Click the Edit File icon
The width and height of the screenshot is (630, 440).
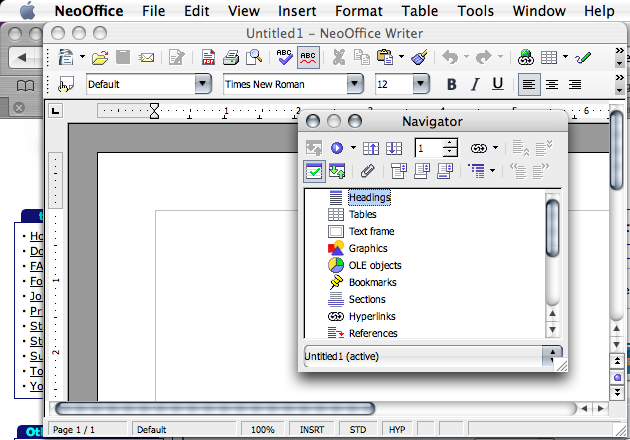pos(176,58)
